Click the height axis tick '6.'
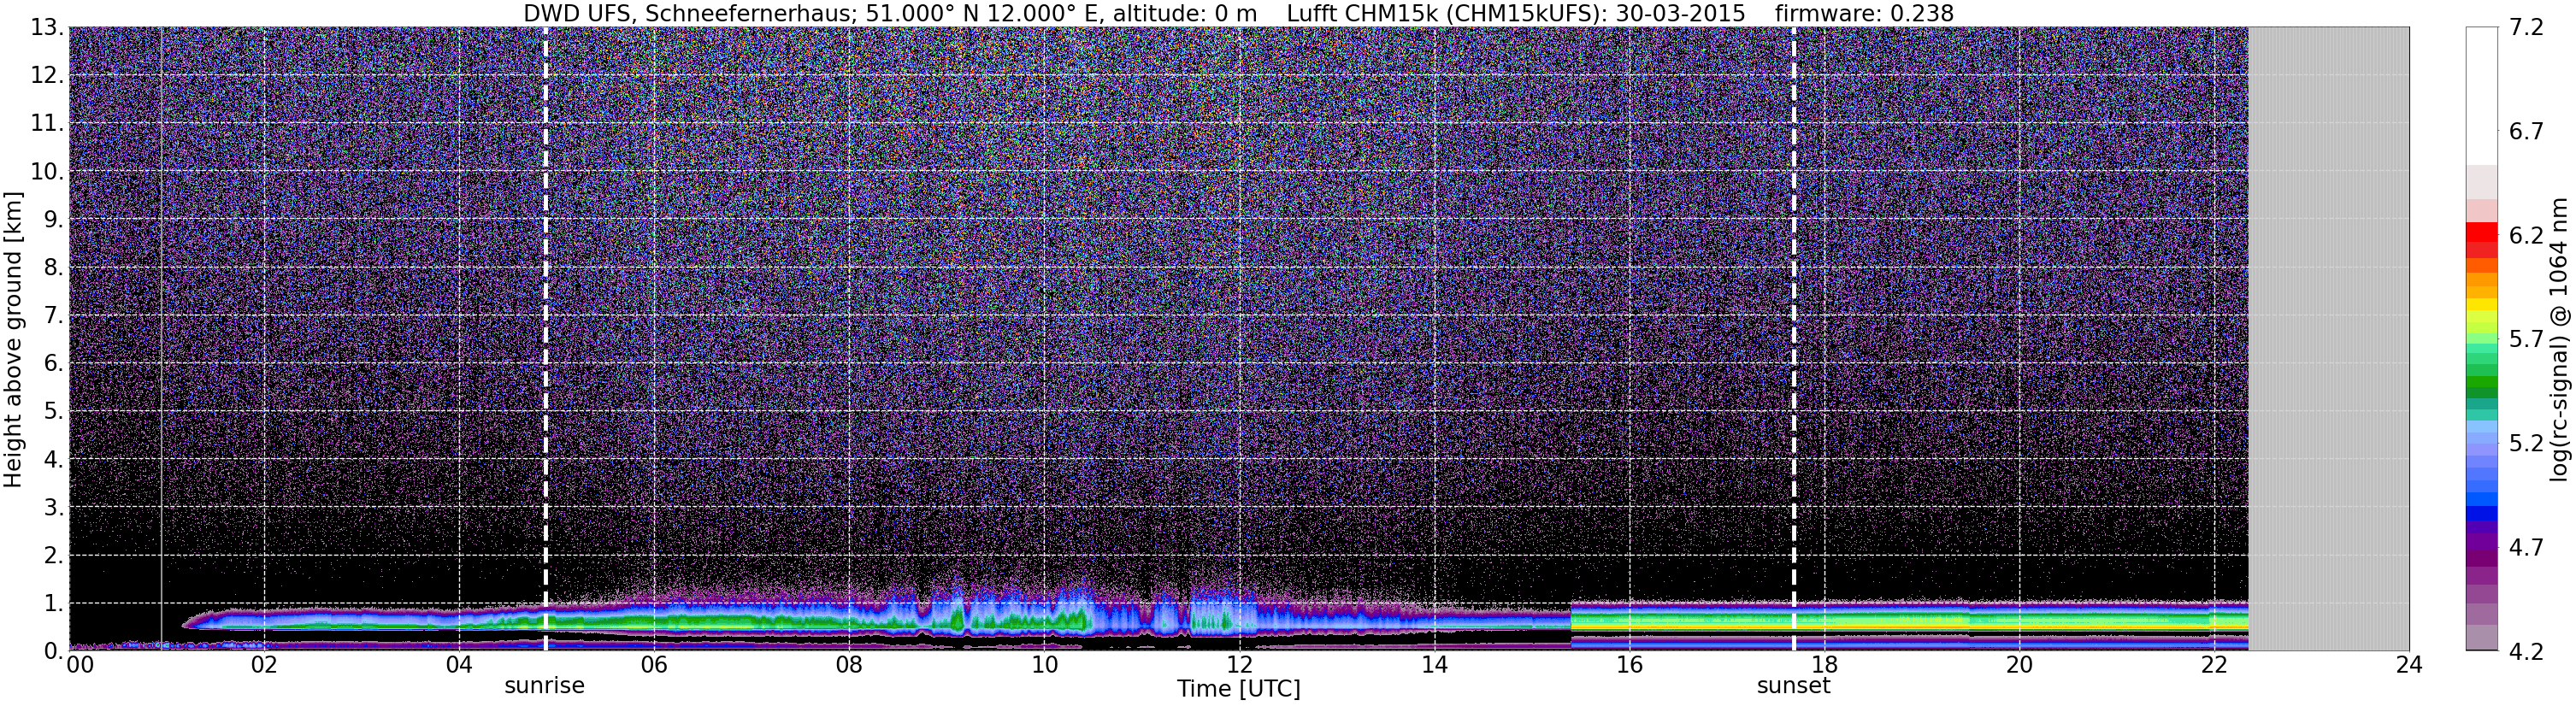The image size is (2576, 706). pyautogui.click(x=53, y=364)
